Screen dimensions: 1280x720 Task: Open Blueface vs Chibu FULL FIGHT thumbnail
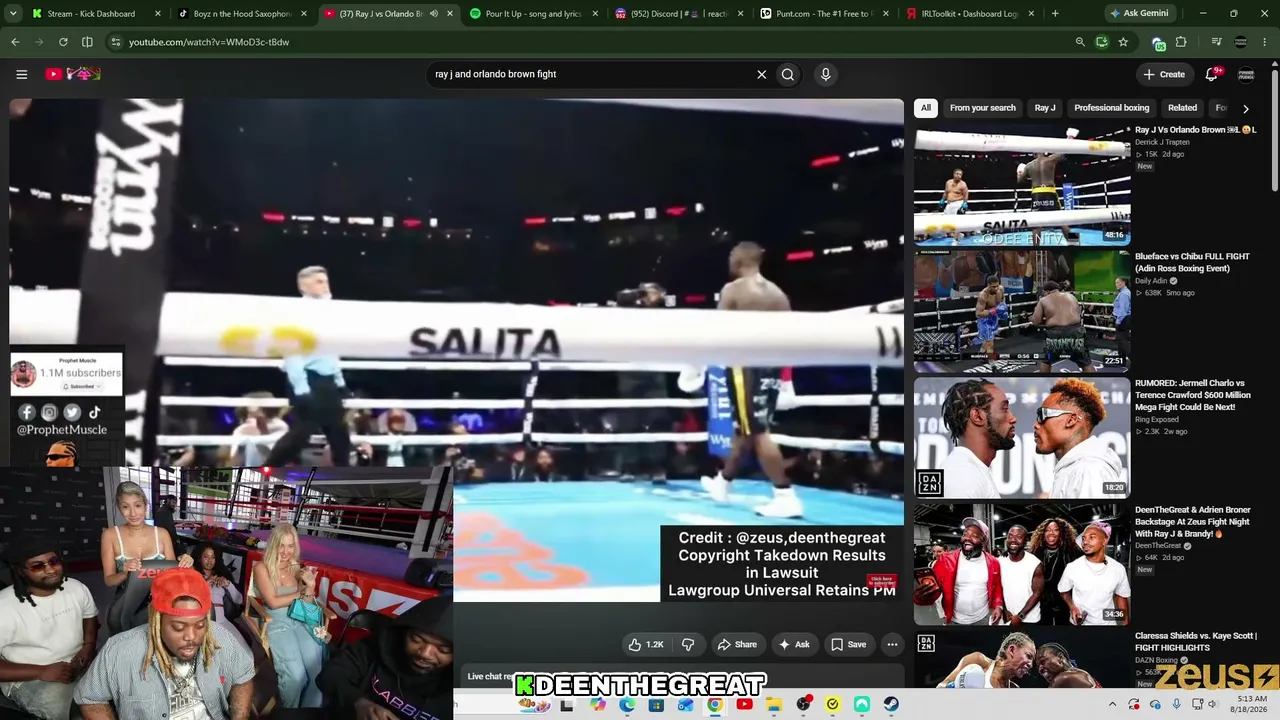click(x=1022, y=311)
